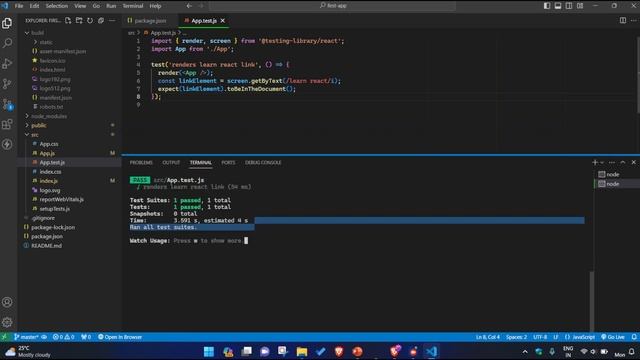Open Source Control view

pos(7,84)
